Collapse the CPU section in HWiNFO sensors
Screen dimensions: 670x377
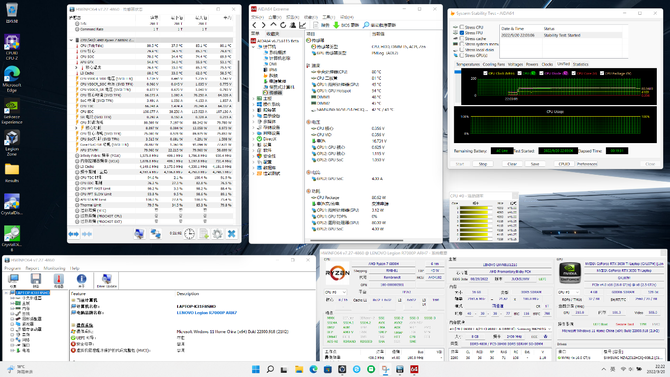(71, 40)
